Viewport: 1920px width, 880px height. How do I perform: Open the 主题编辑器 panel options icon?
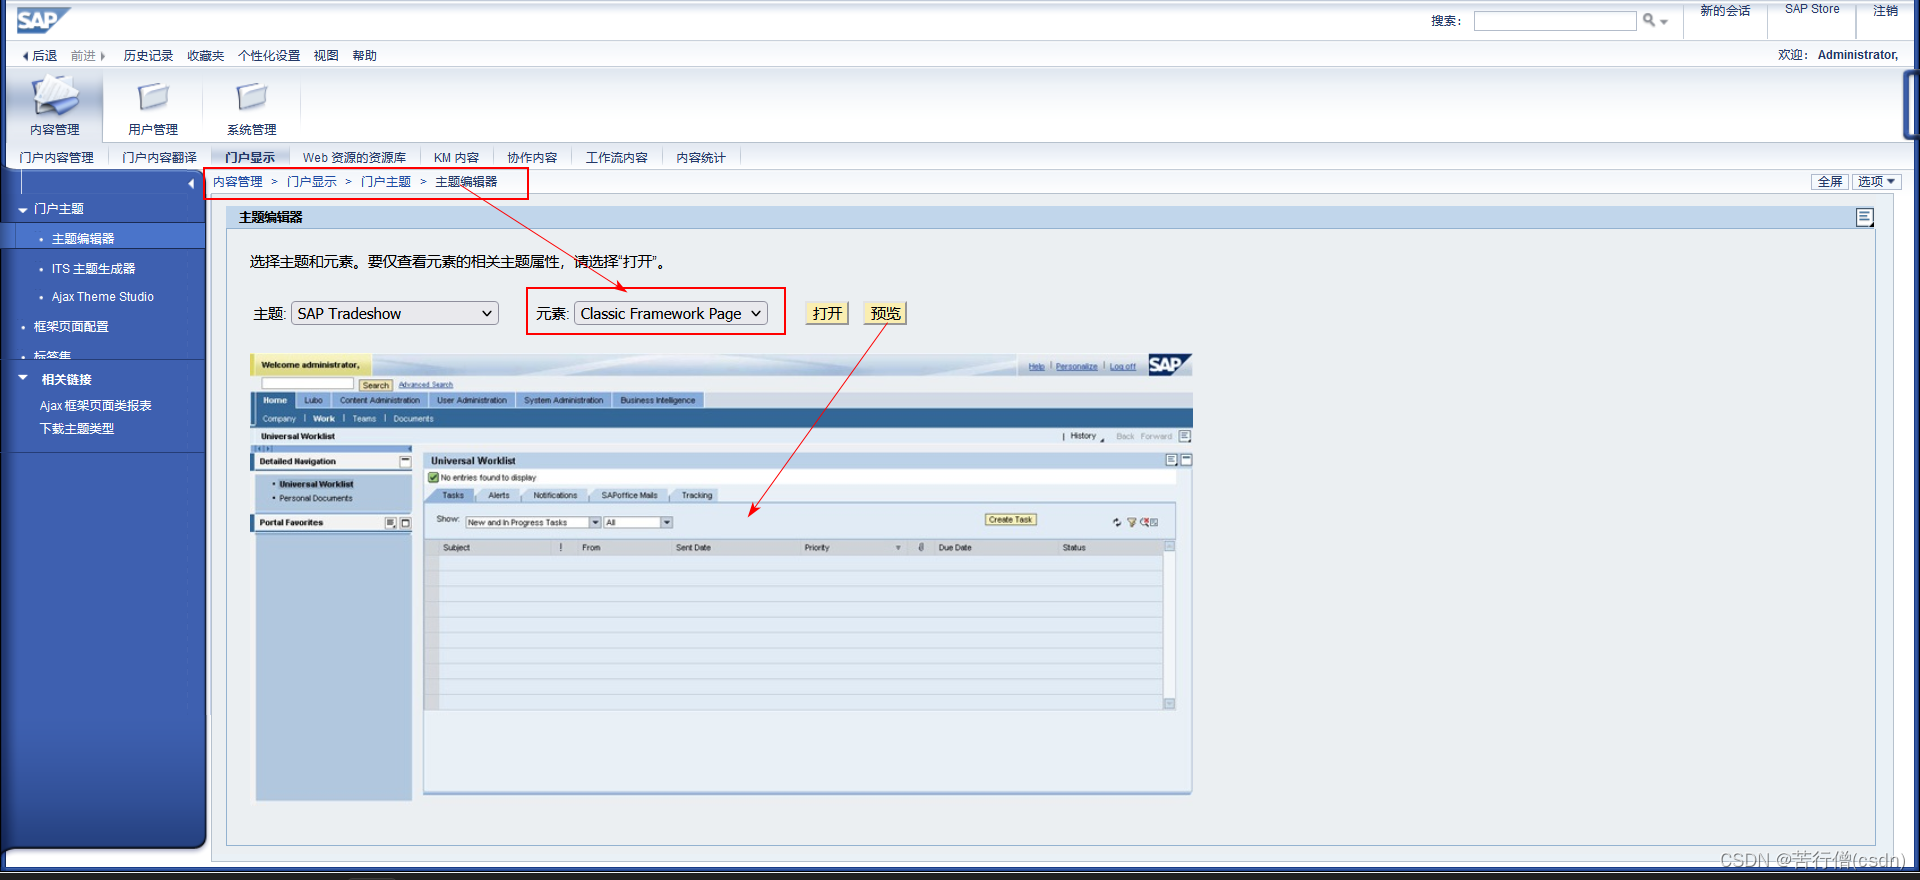[1864, 217]
